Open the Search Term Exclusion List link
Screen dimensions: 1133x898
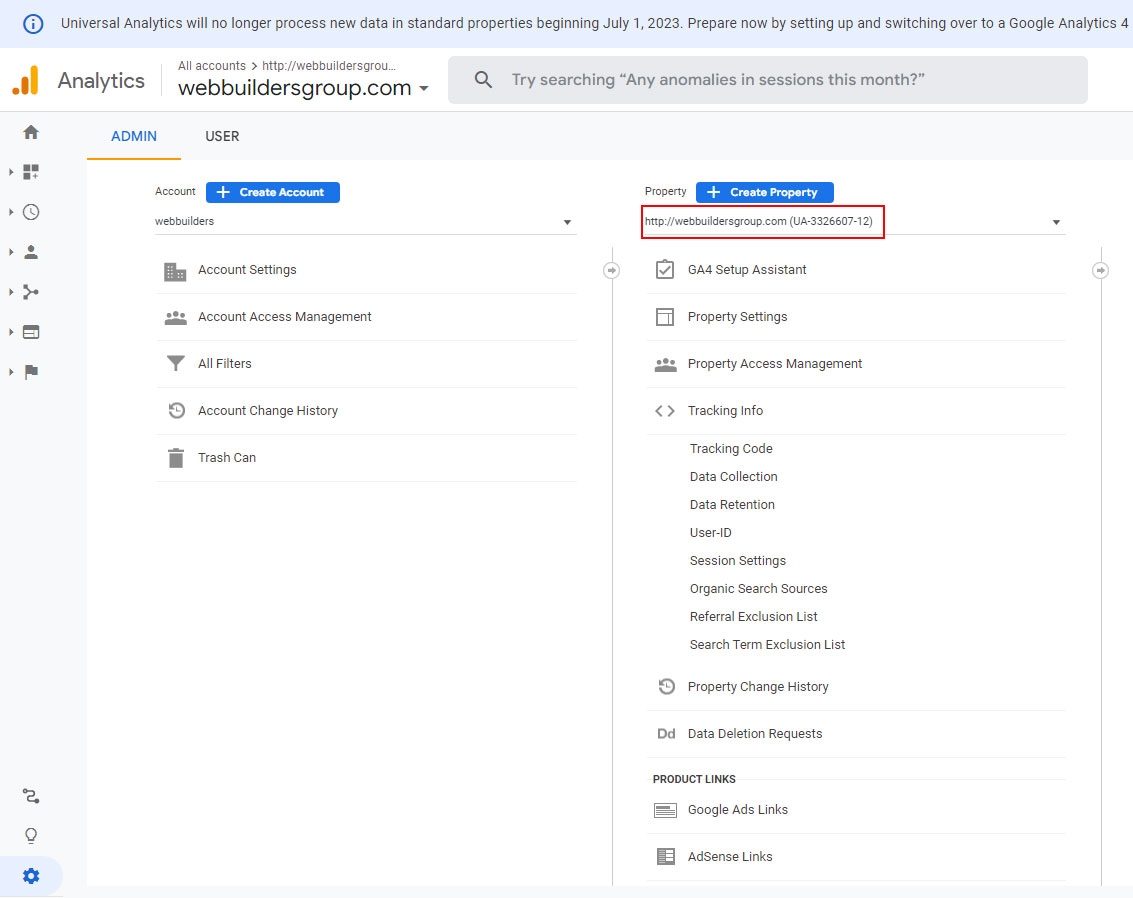[x=767, y=645]
